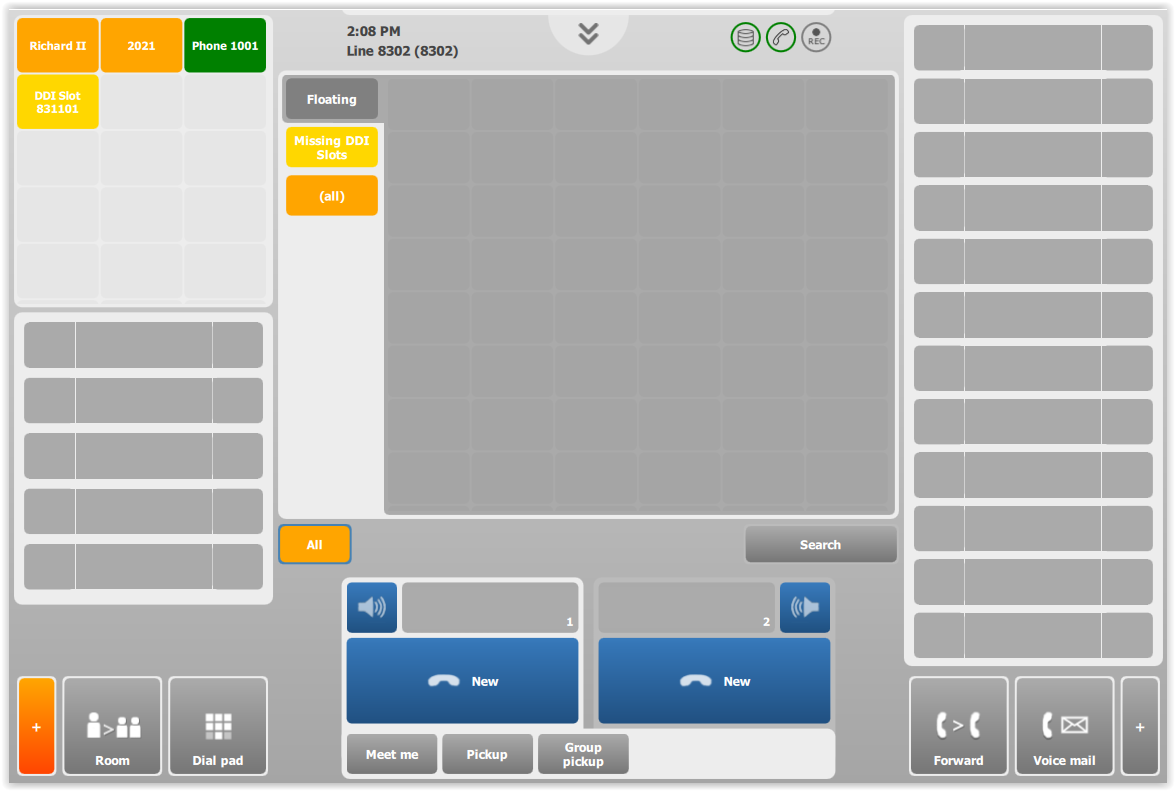Image resolution: width=1175 pixels, height=791 pixels.
Task: Toggle the speaker icon for line 1
Action: pos(372,607)
